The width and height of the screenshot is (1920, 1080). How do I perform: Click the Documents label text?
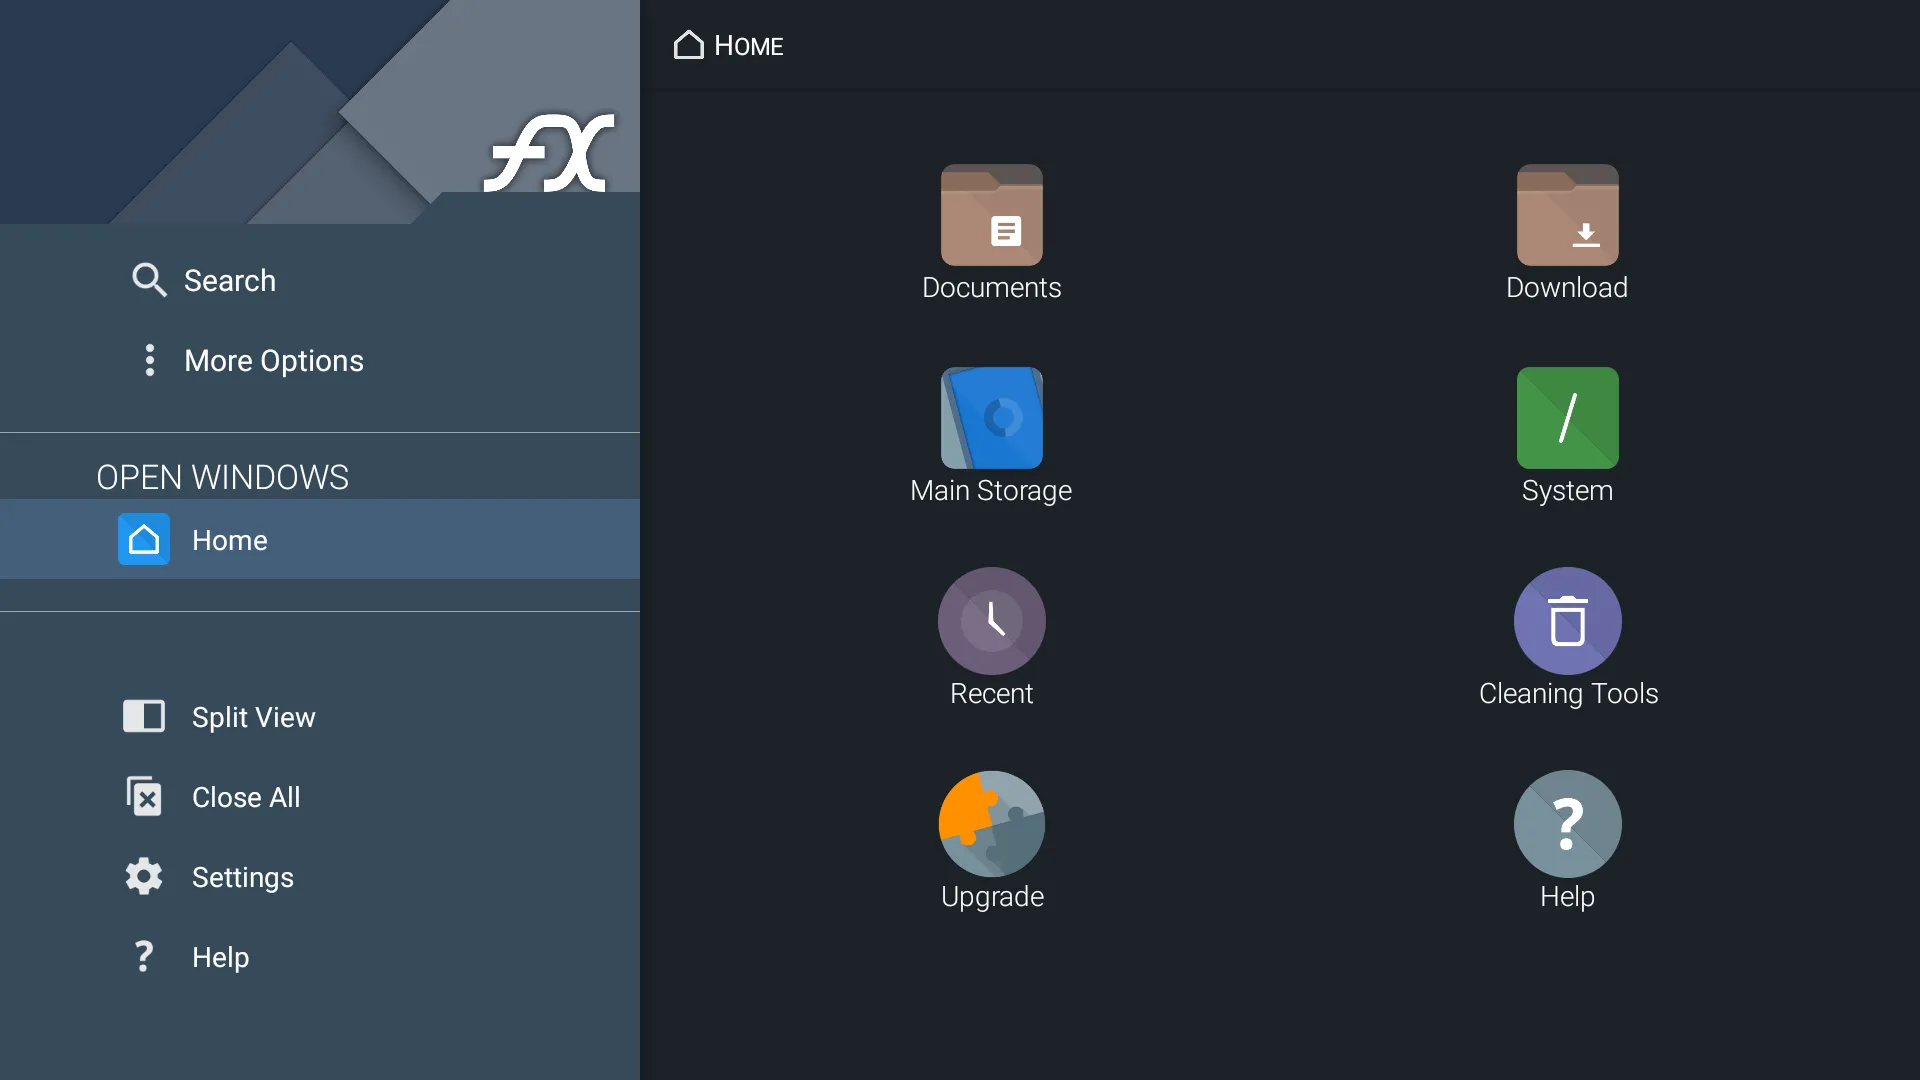click(x=991, y=288)
